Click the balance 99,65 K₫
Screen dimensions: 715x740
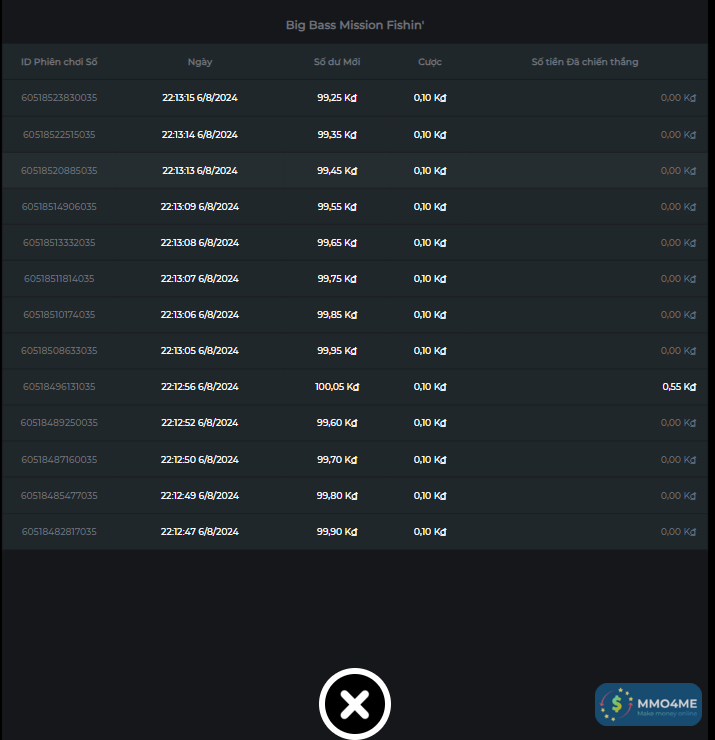click(x=337, y=243)
